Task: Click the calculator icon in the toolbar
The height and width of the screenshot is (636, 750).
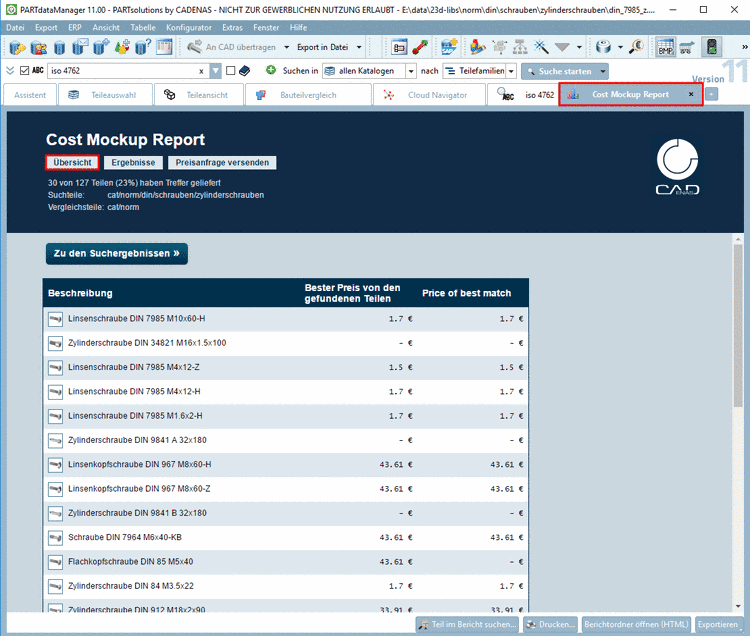Action: point(165,47)
